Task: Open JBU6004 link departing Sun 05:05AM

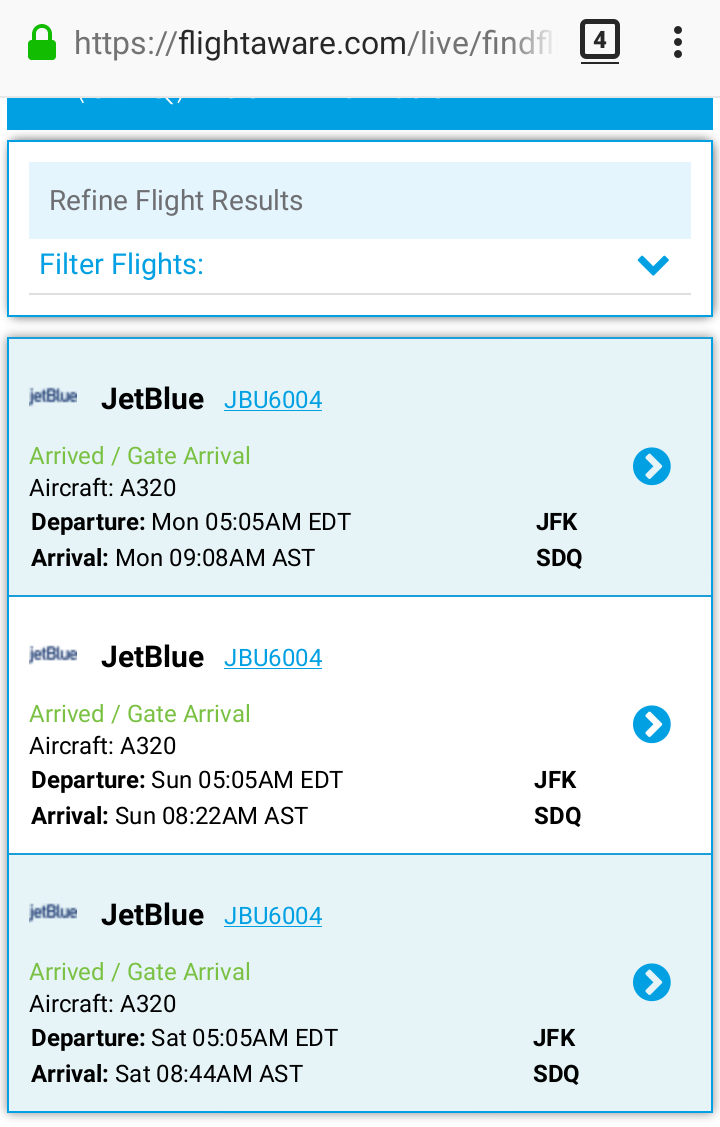Action: [273, 658]
